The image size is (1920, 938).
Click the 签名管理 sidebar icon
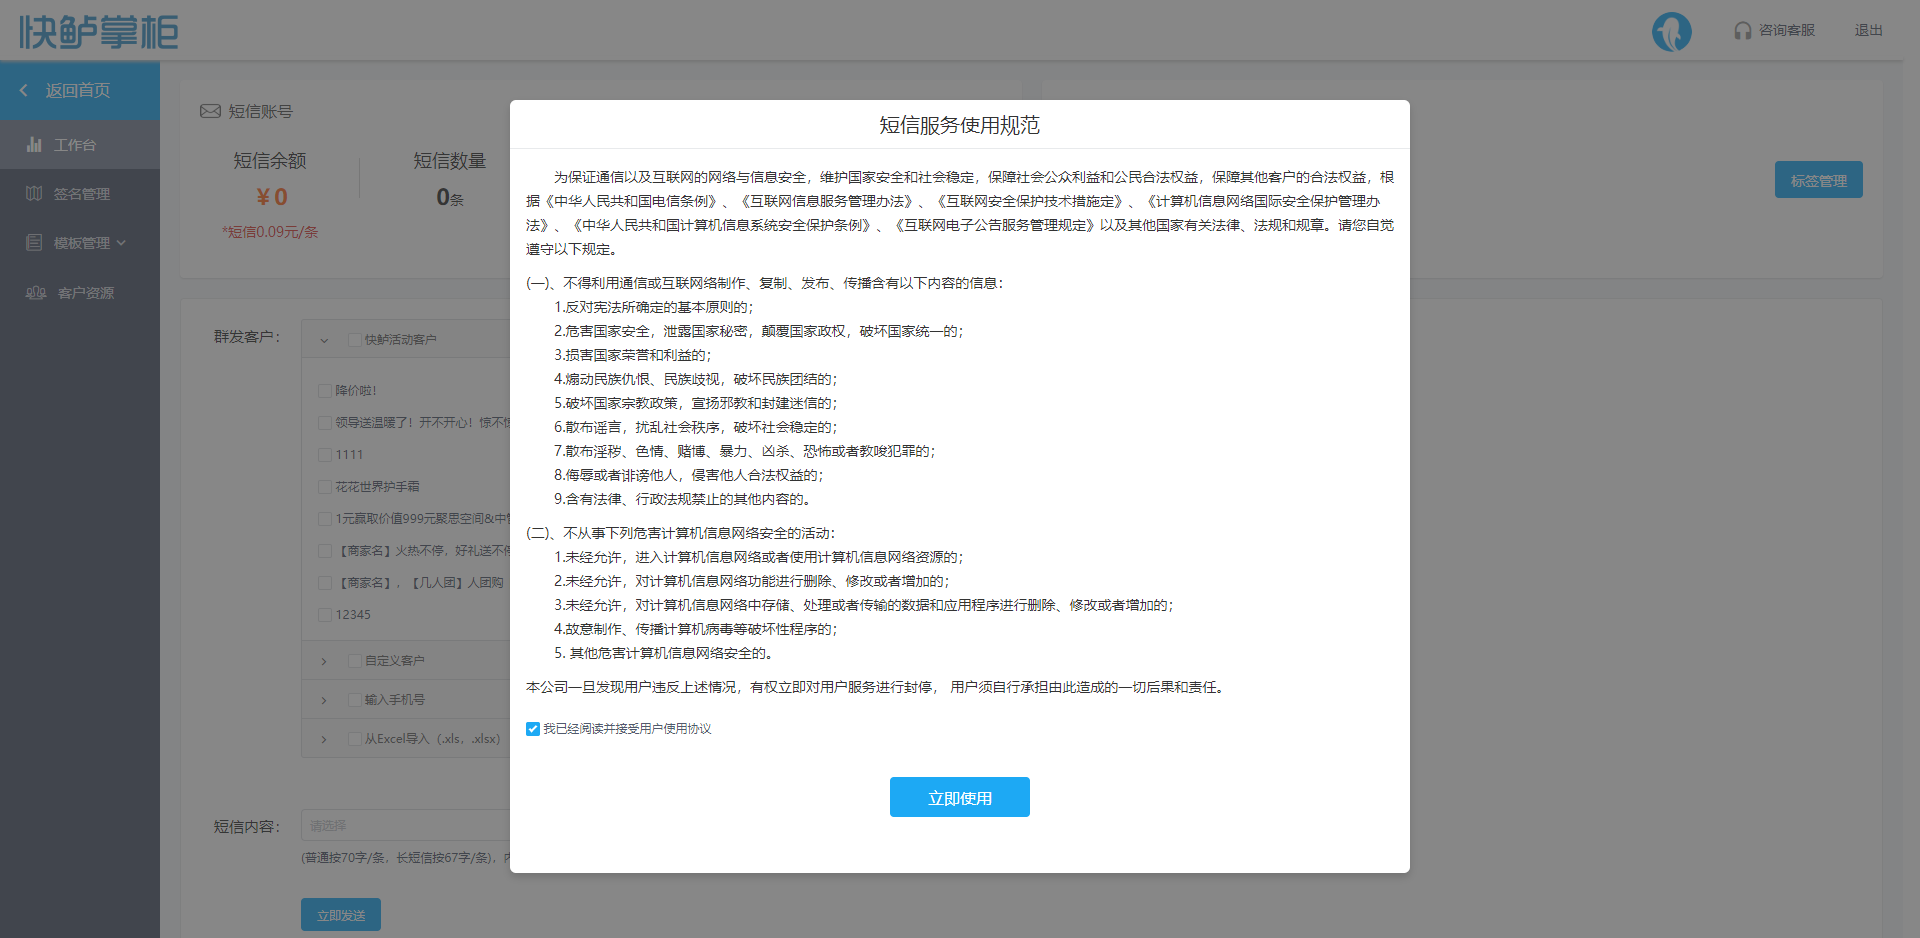(34, 194)
